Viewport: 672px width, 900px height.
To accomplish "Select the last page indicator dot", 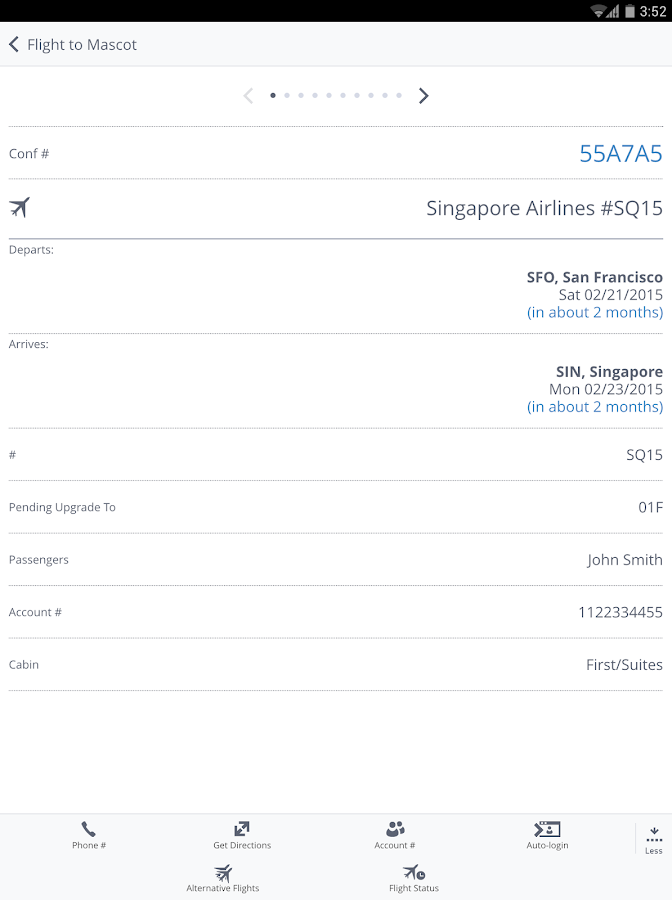I will click(399, 96).
